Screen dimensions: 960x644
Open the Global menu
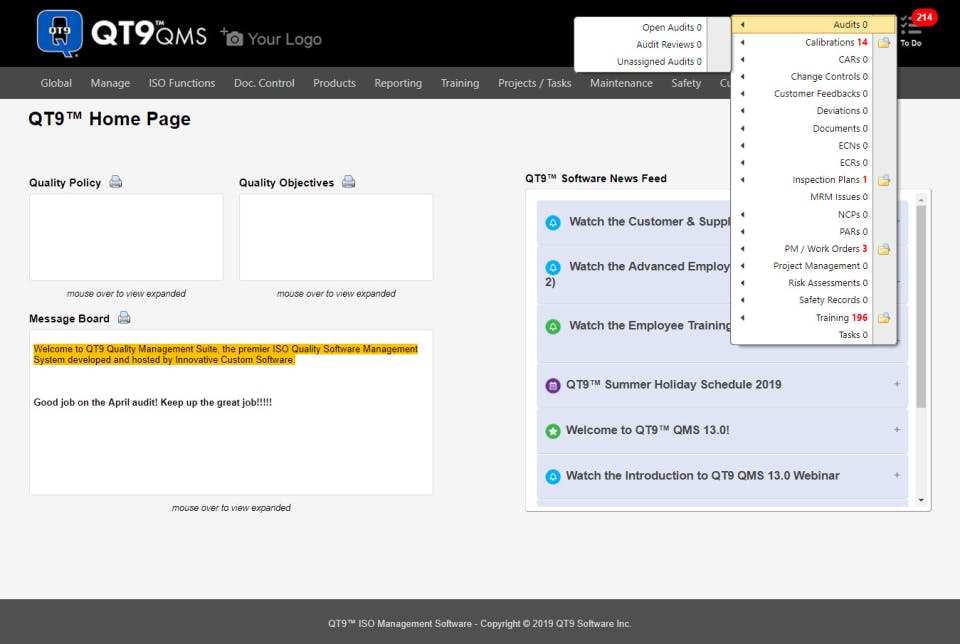[56, 83]
